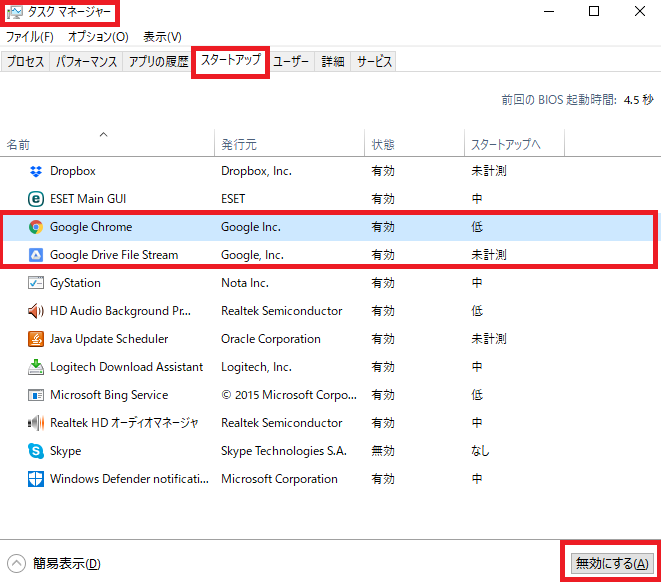The image size is (661, 584).
Task: Click the Java Update Scheduler icon
Action: [36, 339]
